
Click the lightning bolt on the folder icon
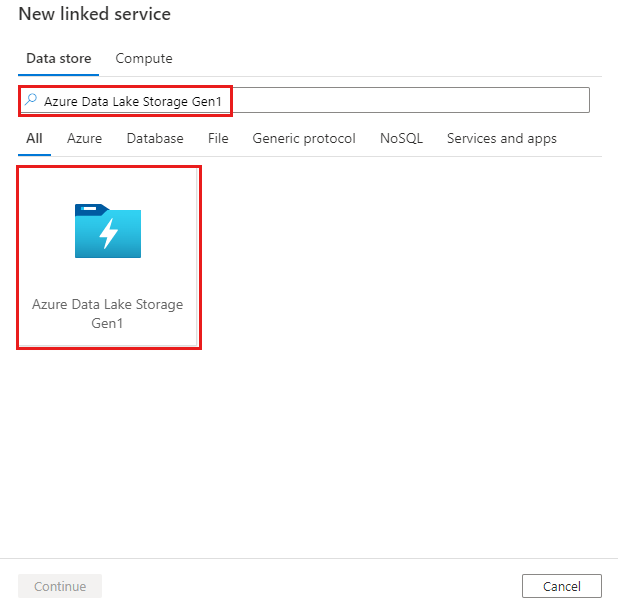(x=109, y=234)
